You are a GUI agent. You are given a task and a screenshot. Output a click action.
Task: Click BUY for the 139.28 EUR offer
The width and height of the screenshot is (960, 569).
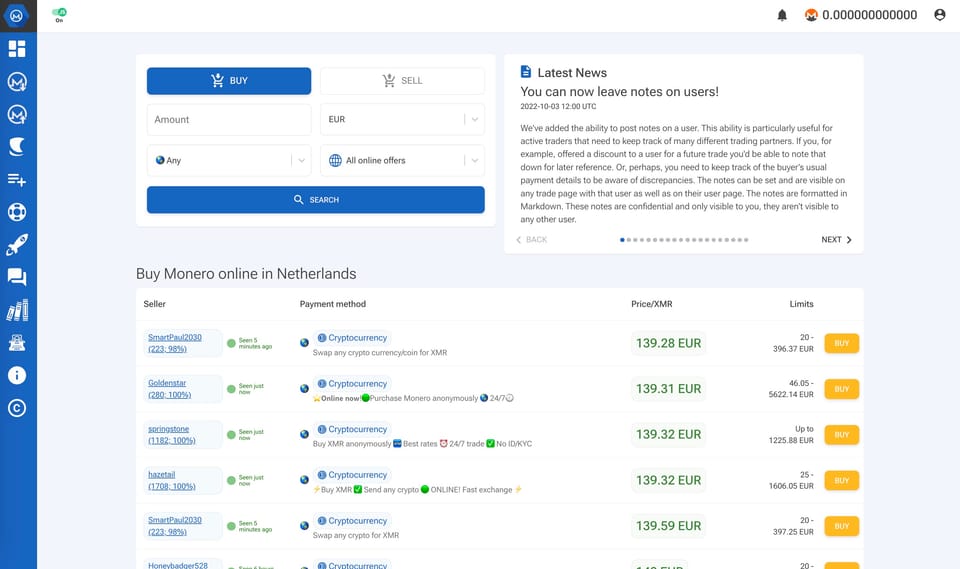click(x=841, y=344)
